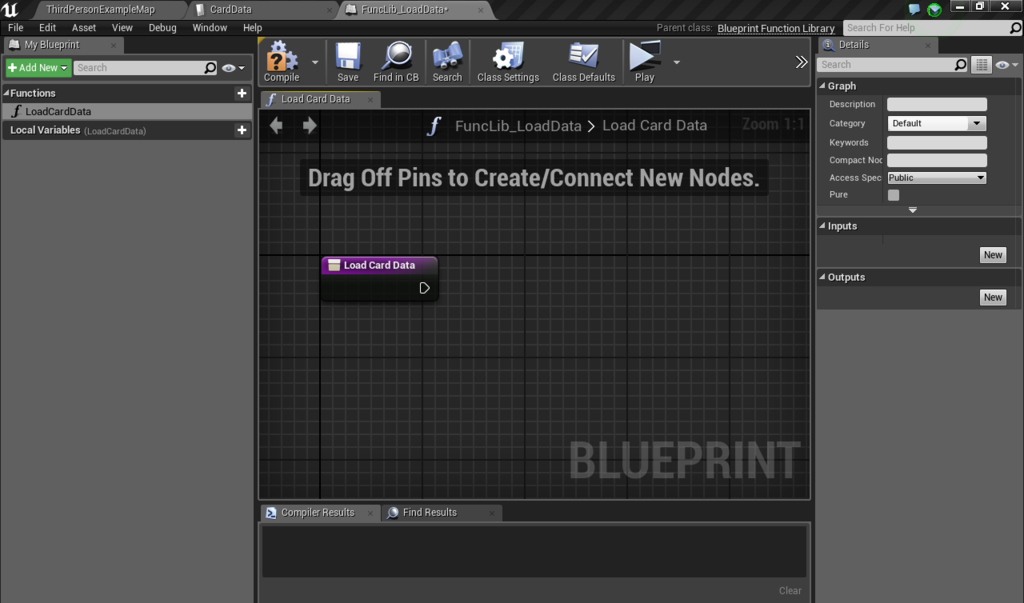This screenshot has height=603, width=1024.
Task: Collapse the Inputs section
Action: coord(823,226)
